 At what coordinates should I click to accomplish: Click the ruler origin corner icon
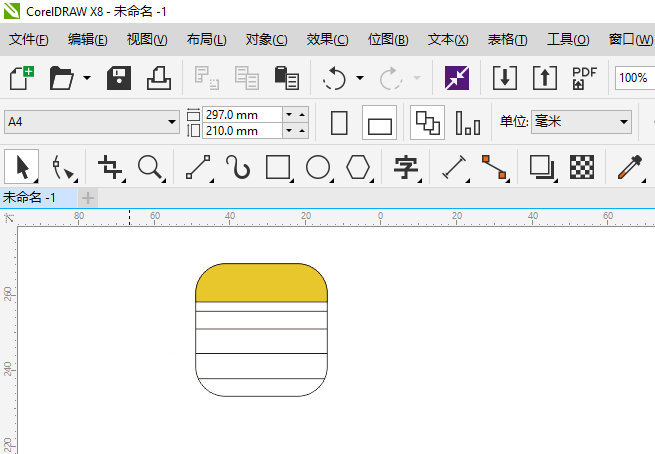point(9,218)
